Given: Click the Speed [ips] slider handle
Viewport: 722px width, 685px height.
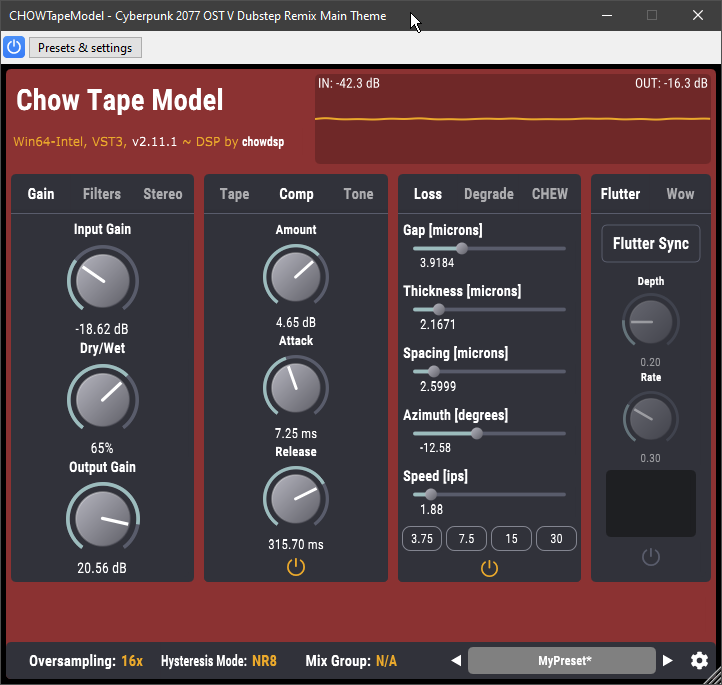Looking at the screenshot, I should tap(431, 494).
